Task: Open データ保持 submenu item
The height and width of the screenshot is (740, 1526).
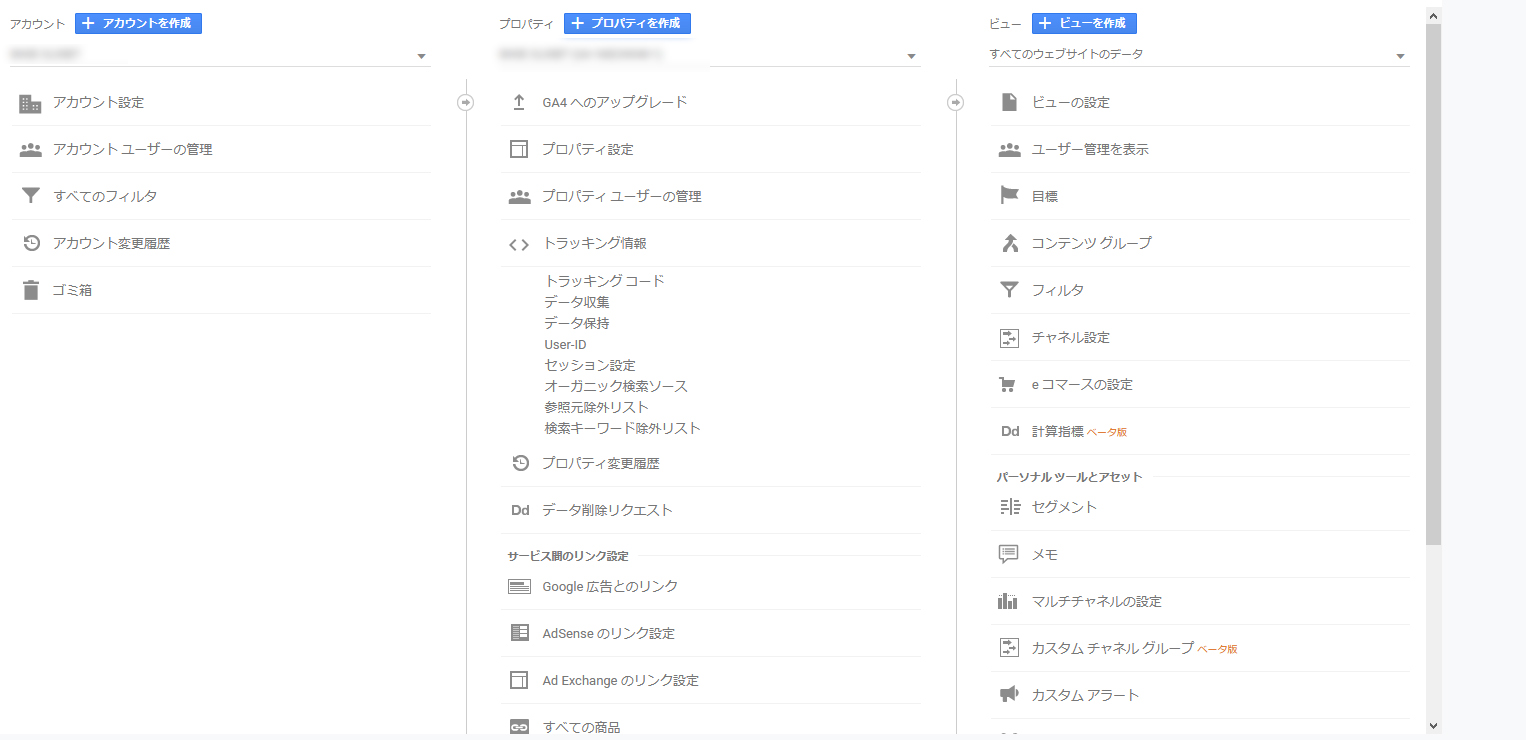Action: coord(577,323)
